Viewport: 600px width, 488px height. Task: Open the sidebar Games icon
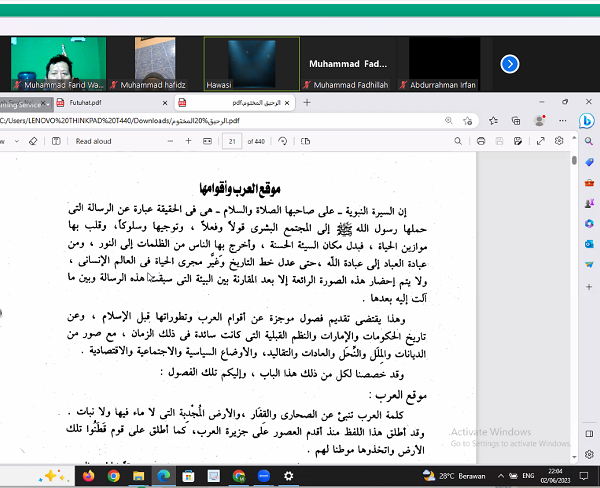click(x=589, y=203)
